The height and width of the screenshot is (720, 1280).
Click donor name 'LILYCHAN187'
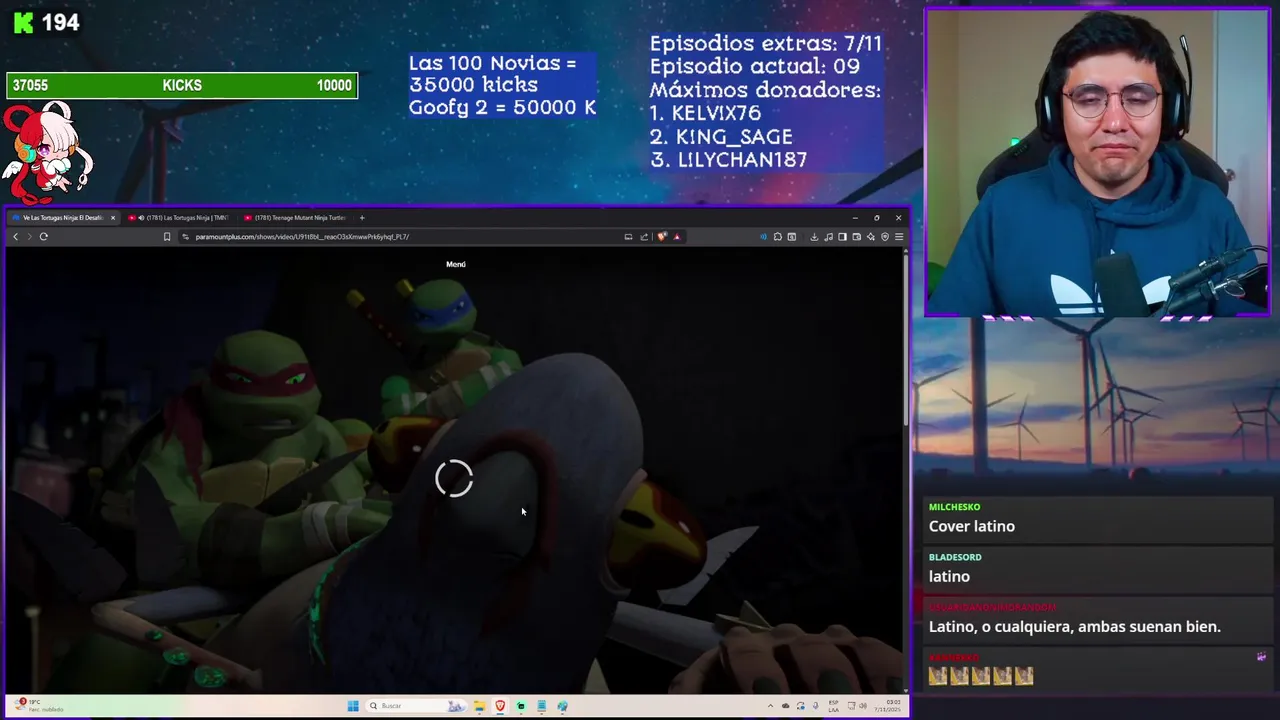742,160
